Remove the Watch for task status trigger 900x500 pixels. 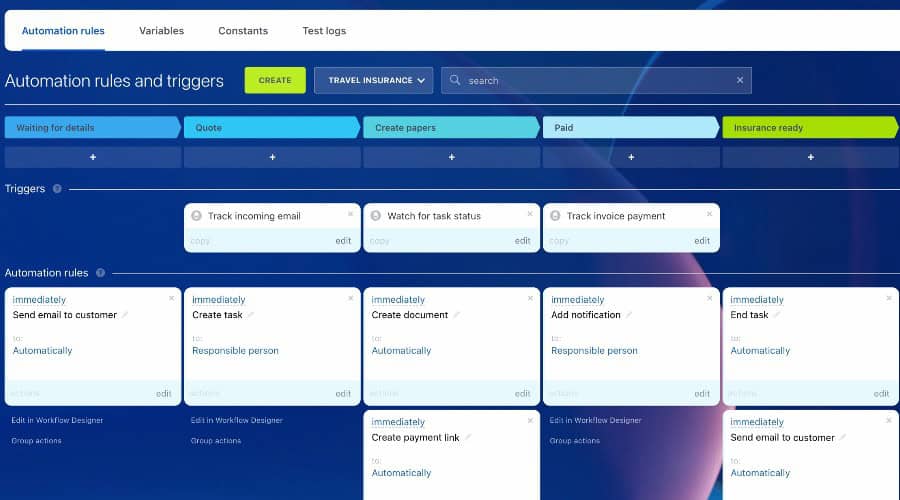(530, 214)
